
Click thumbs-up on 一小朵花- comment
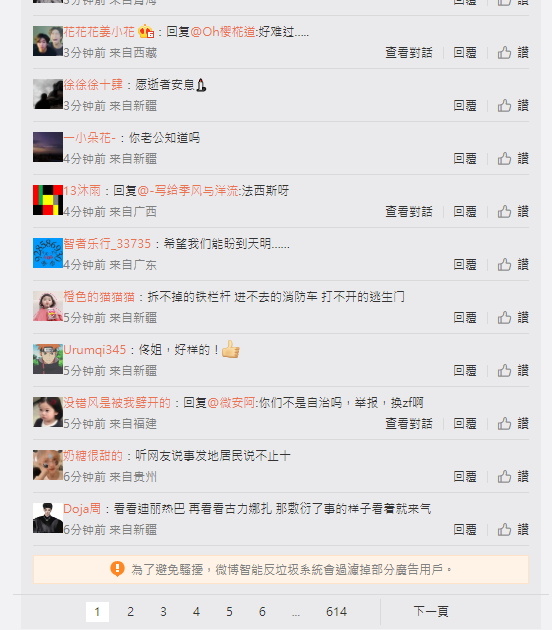coord(513,159)
